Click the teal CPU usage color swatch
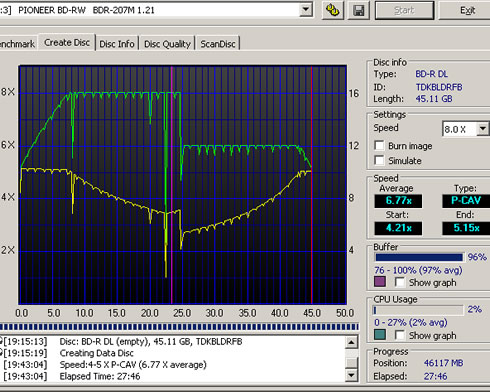This screenshot has width=490, height=392. 380,334
